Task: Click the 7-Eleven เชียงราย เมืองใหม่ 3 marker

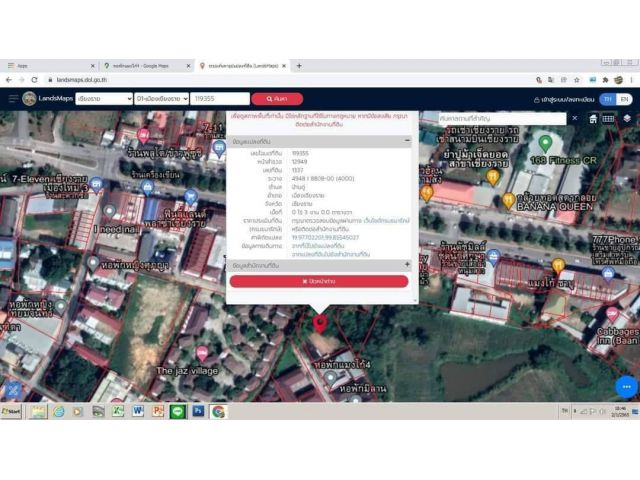Action: pos(96,185)
